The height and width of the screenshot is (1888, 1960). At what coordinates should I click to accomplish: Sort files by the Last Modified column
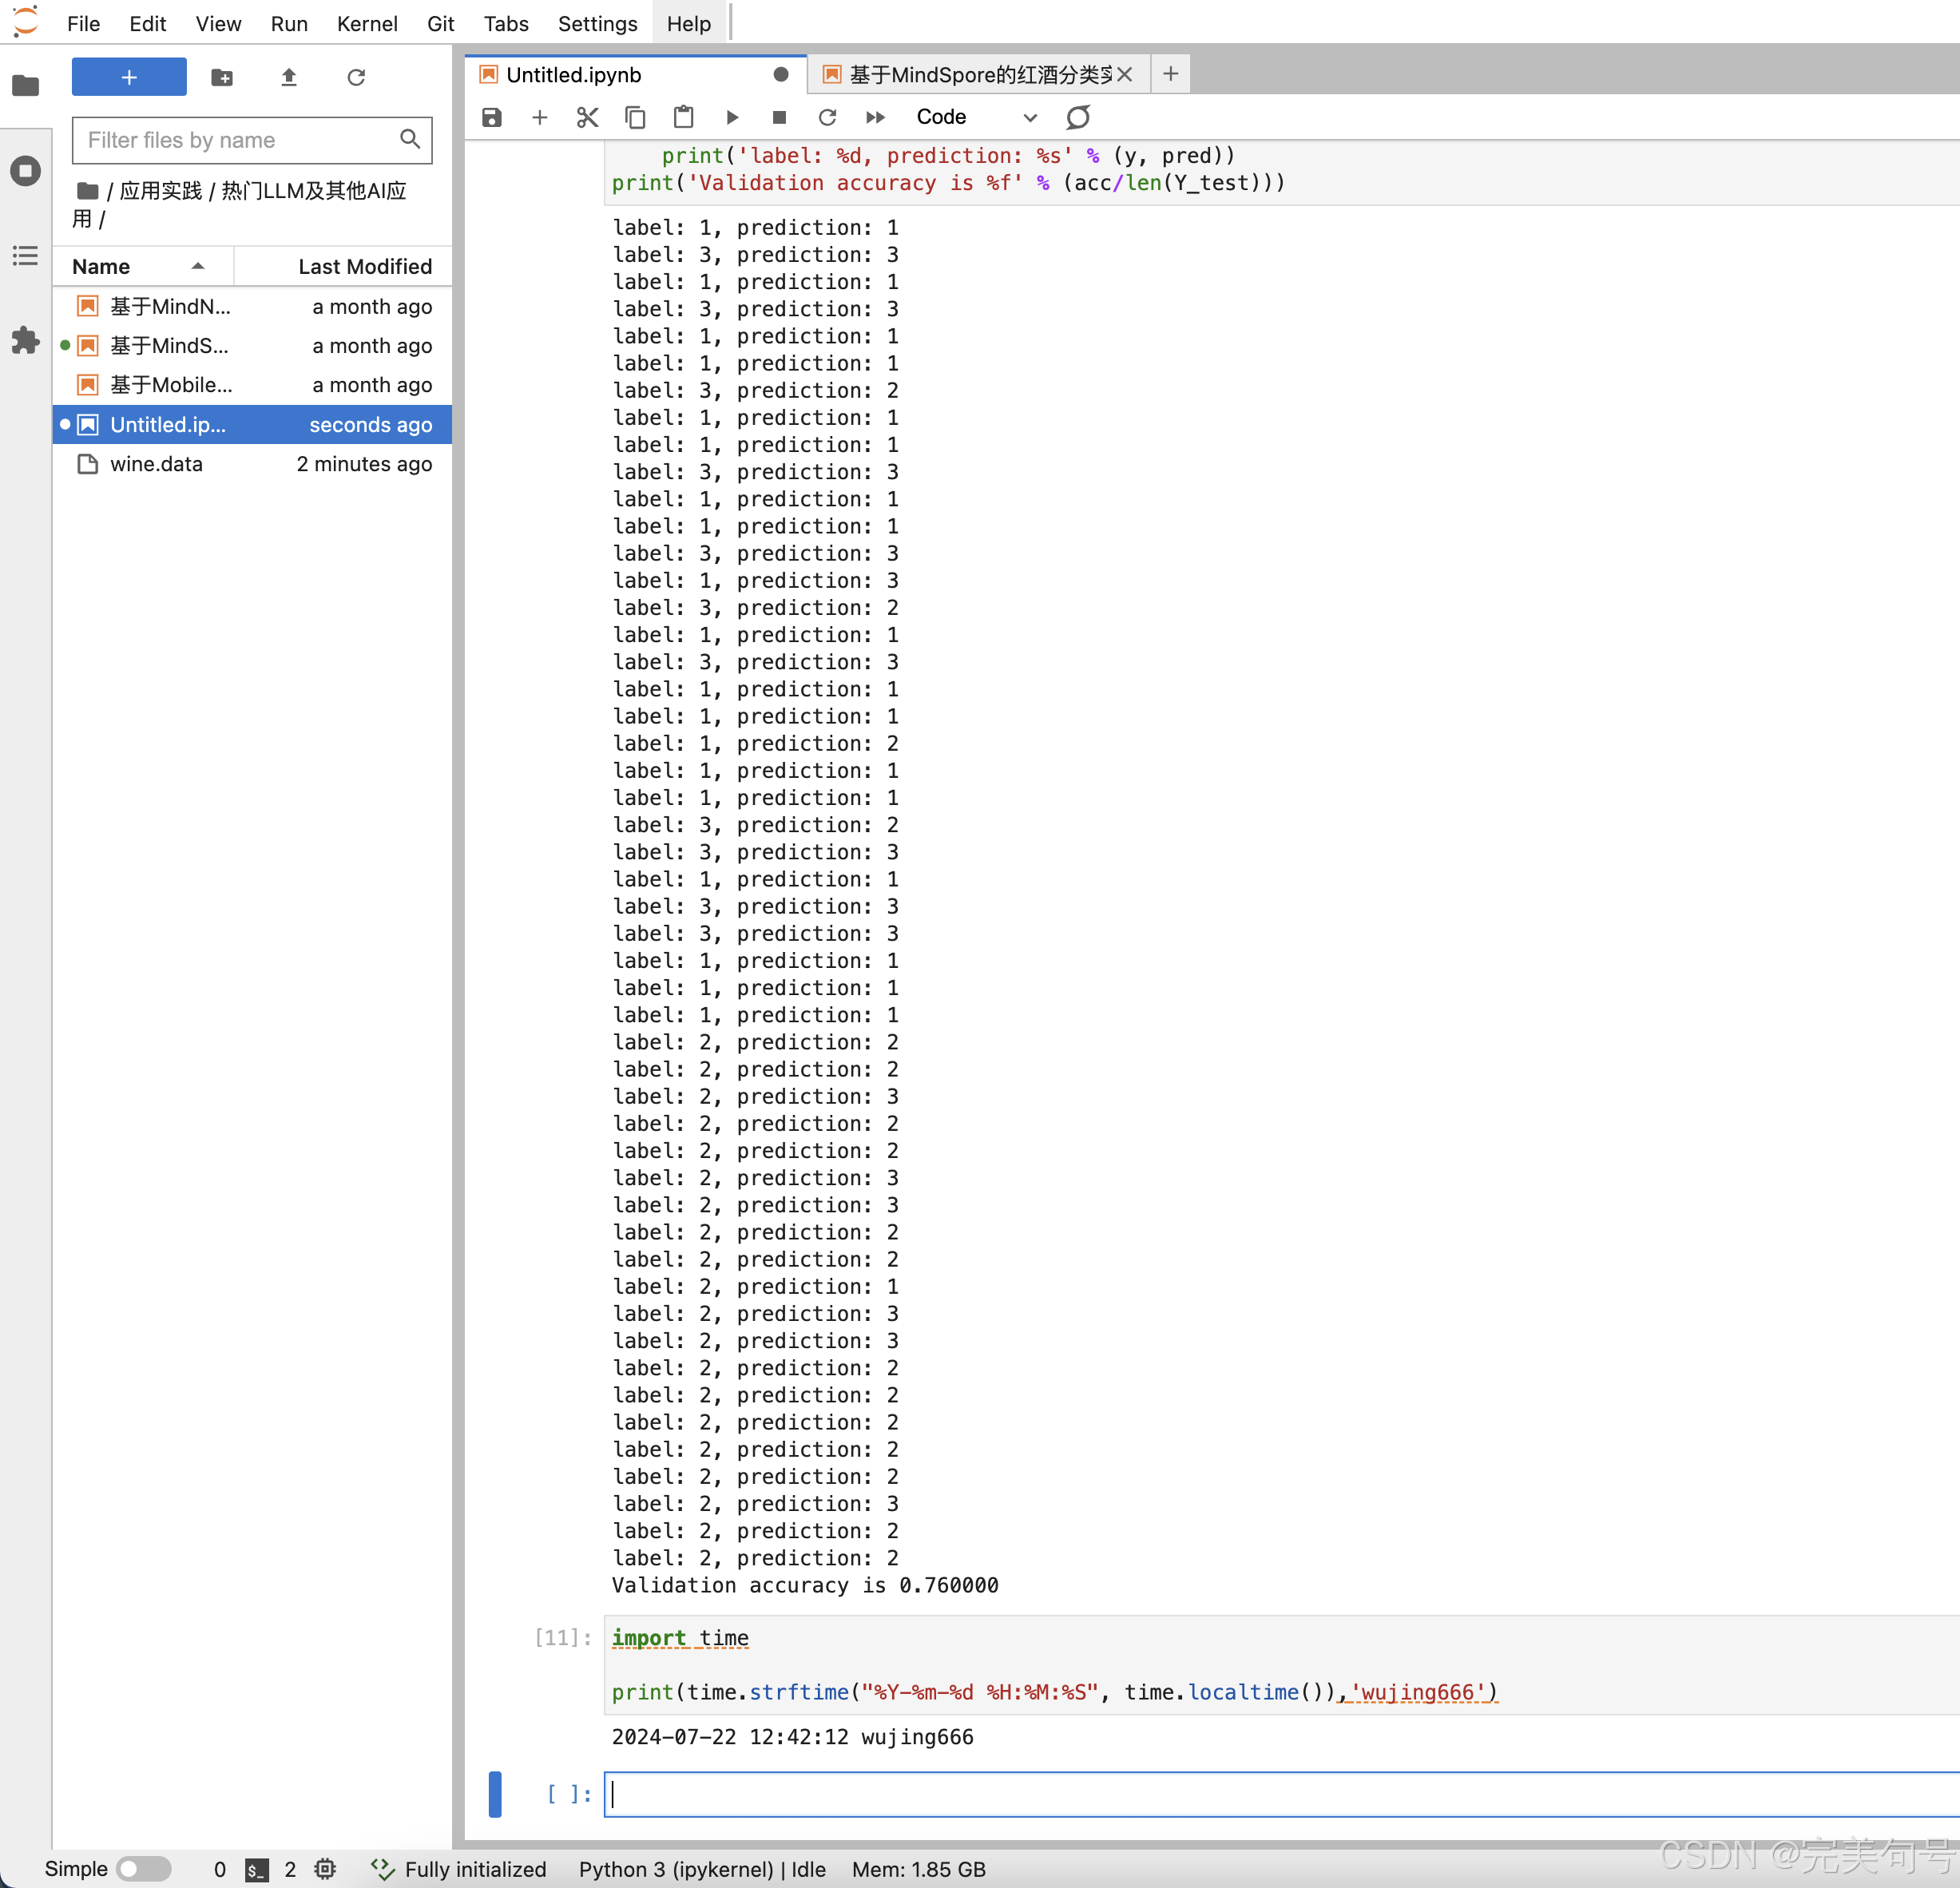click(x=364, y=266)
